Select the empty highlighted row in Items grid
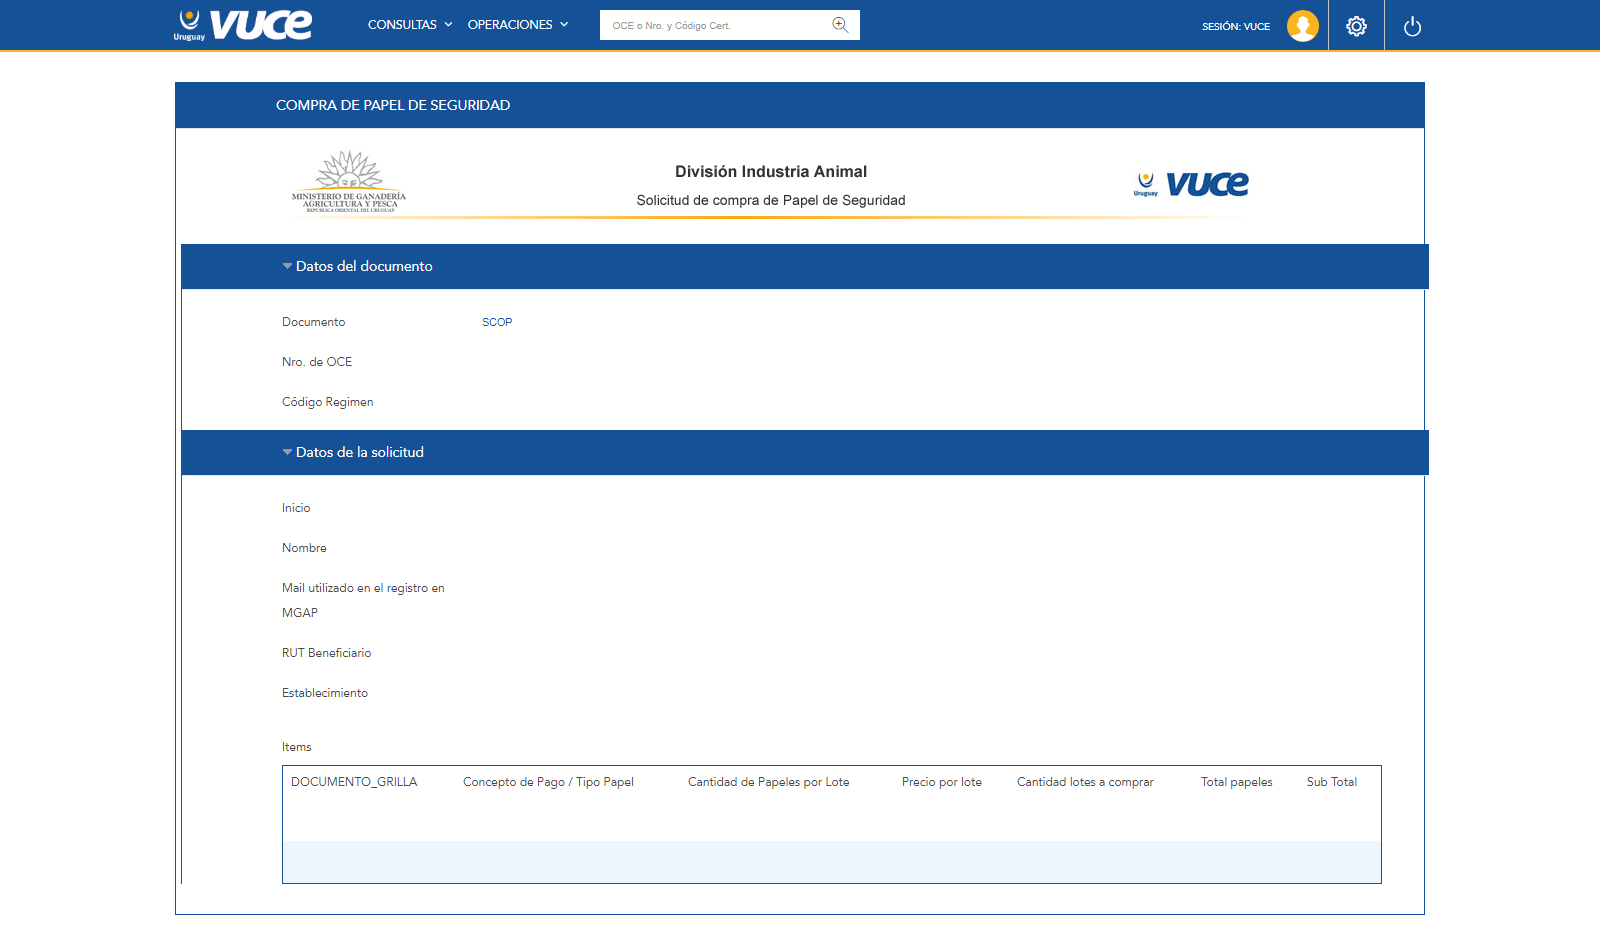1600x925 pixels. [x=831, y=861]
